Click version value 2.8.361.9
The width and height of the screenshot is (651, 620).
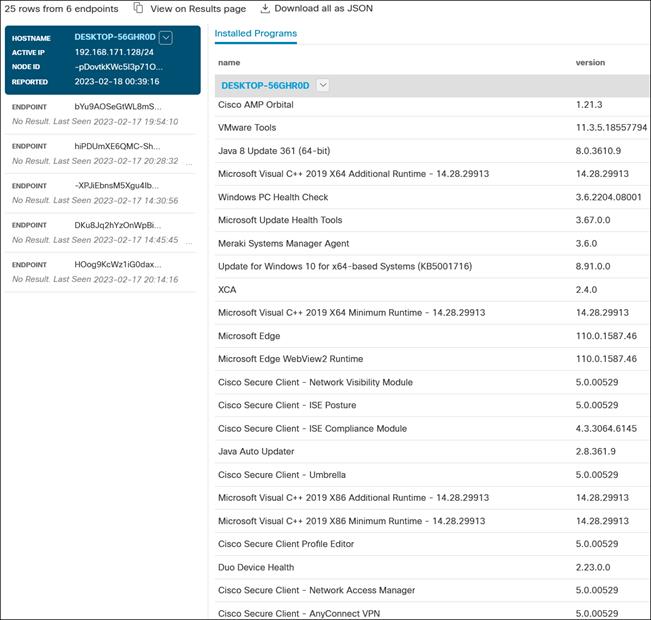tap(595, 451)
